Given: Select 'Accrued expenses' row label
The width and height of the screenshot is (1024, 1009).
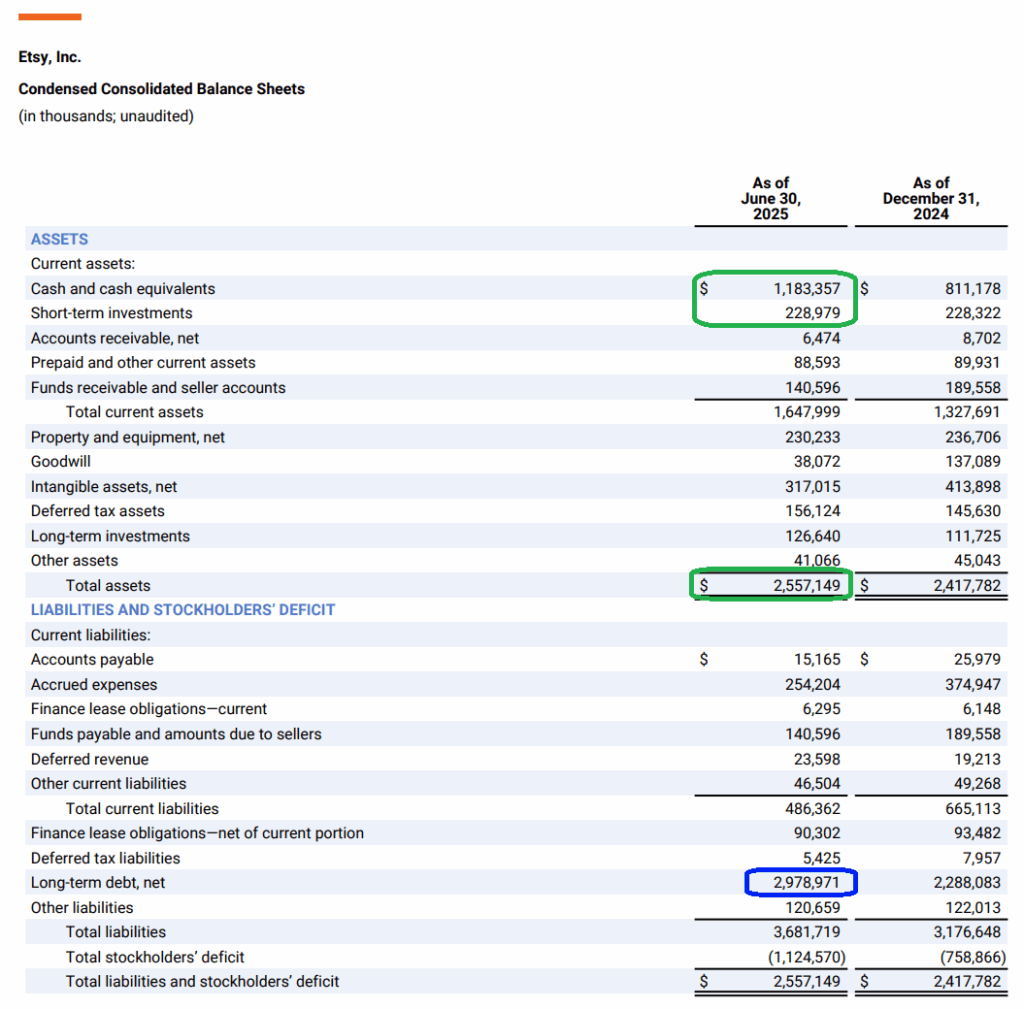Looking at the screenshot, I should 94,685.
